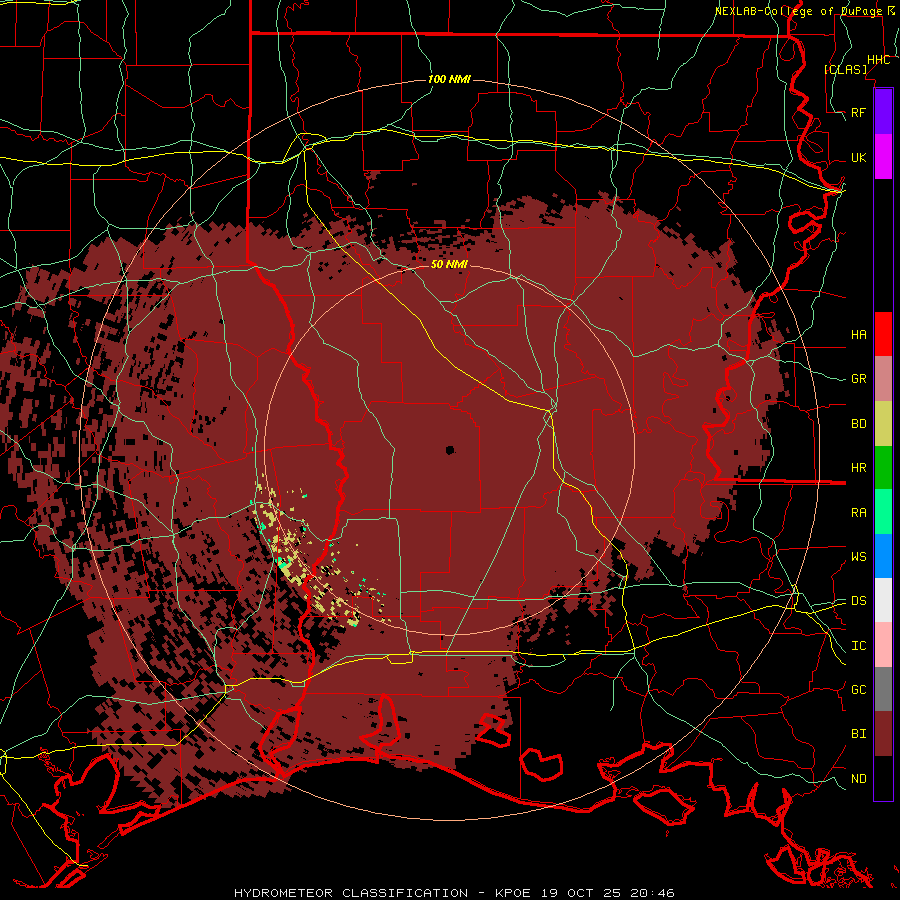This screenshot has height=900, width=900.
Task: Click the Hydrometeor Classification KPOE caption
Action: coord(454,893)
